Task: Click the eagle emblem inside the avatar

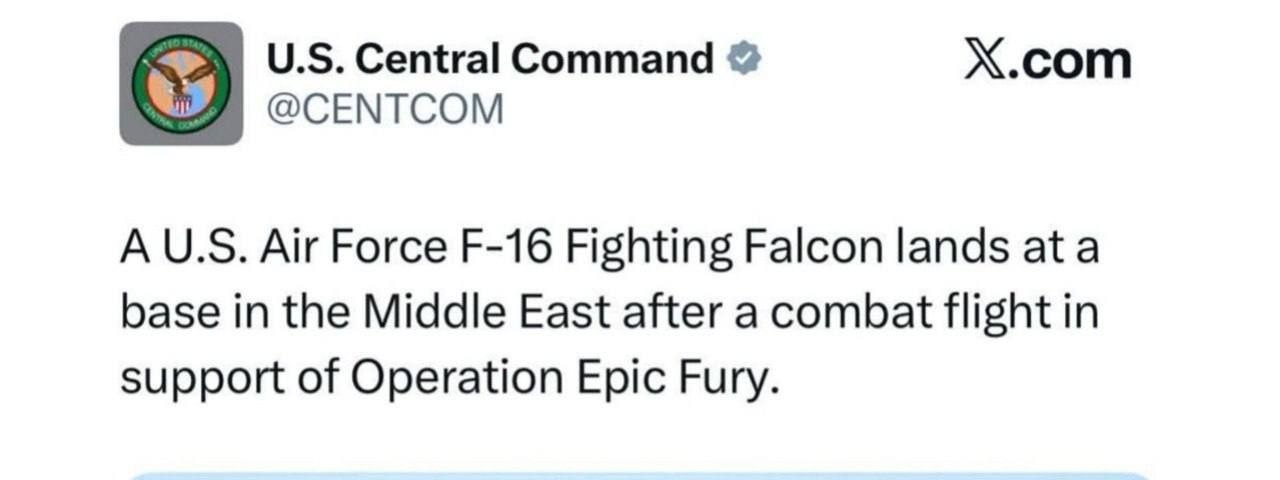Action: pos(182,78)
